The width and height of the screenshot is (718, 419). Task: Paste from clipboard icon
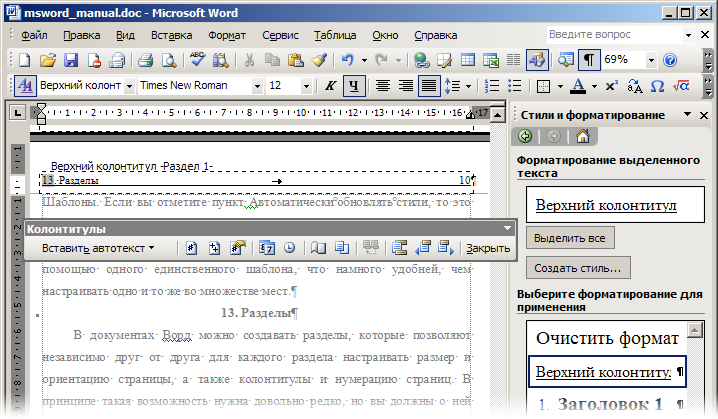tap(295, 60)
